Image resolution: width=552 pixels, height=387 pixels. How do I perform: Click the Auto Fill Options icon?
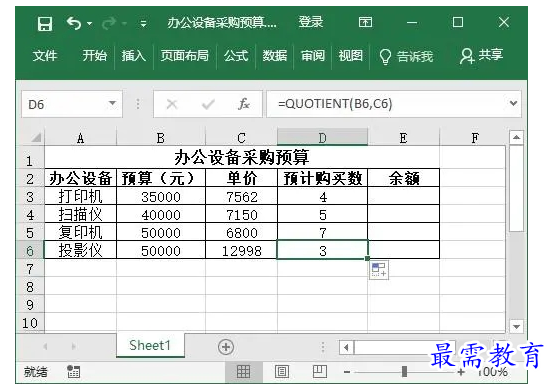[379, 270]
